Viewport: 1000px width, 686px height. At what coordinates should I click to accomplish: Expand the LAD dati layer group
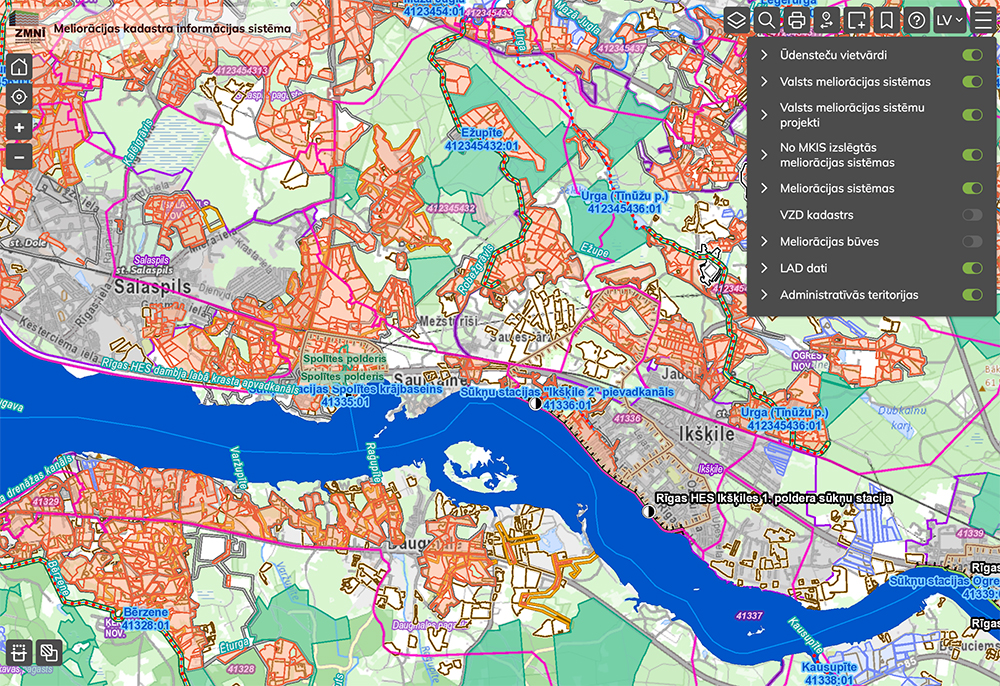765,268
